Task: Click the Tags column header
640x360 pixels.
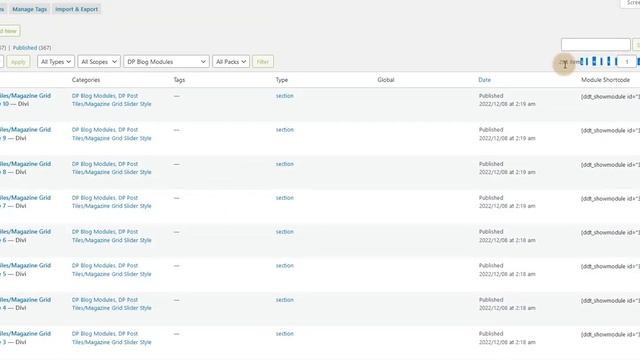Action: click(179, 80)
